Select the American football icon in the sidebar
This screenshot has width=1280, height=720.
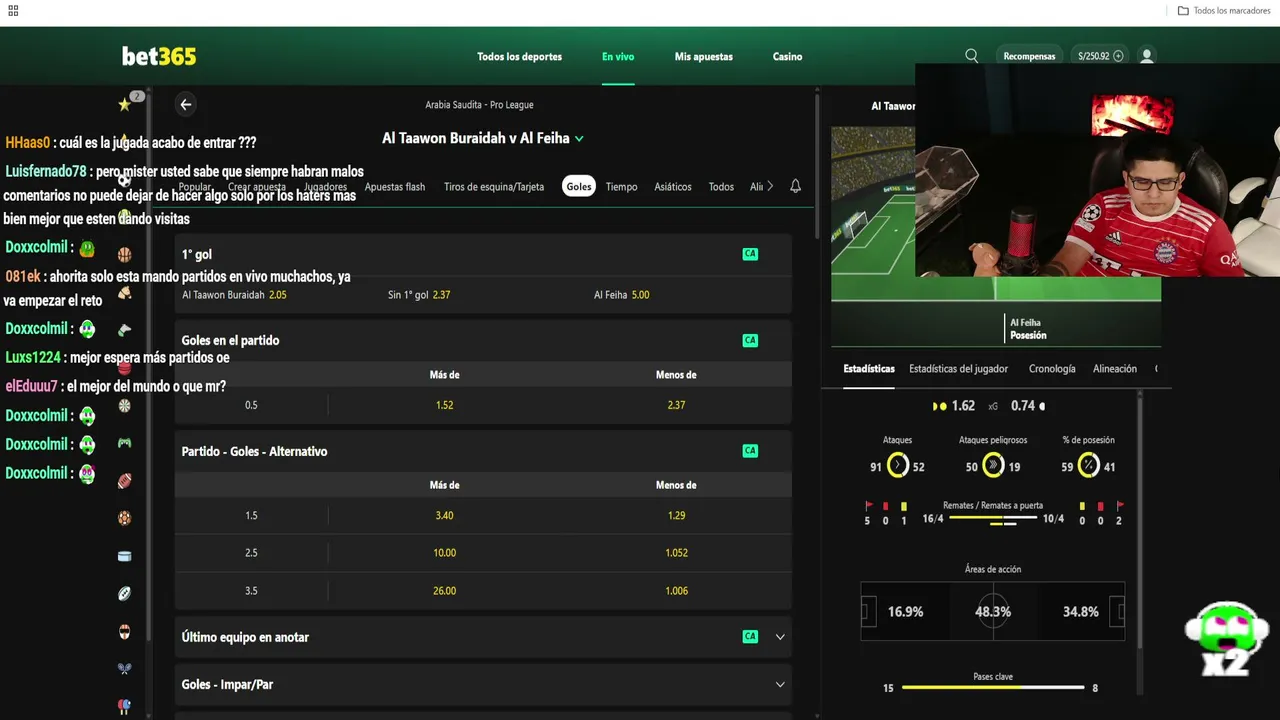click(x=124, y=481)
